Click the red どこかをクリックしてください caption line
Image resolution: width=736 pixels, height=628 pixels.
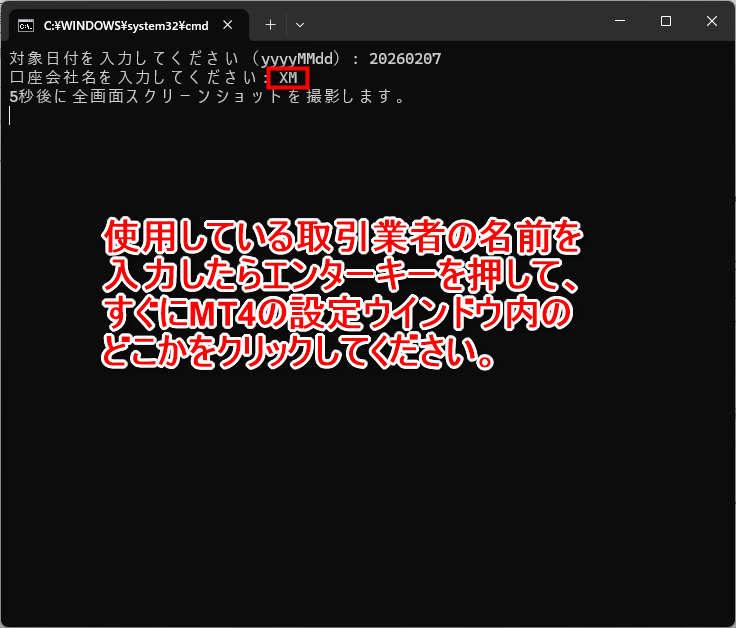point(300,355)
